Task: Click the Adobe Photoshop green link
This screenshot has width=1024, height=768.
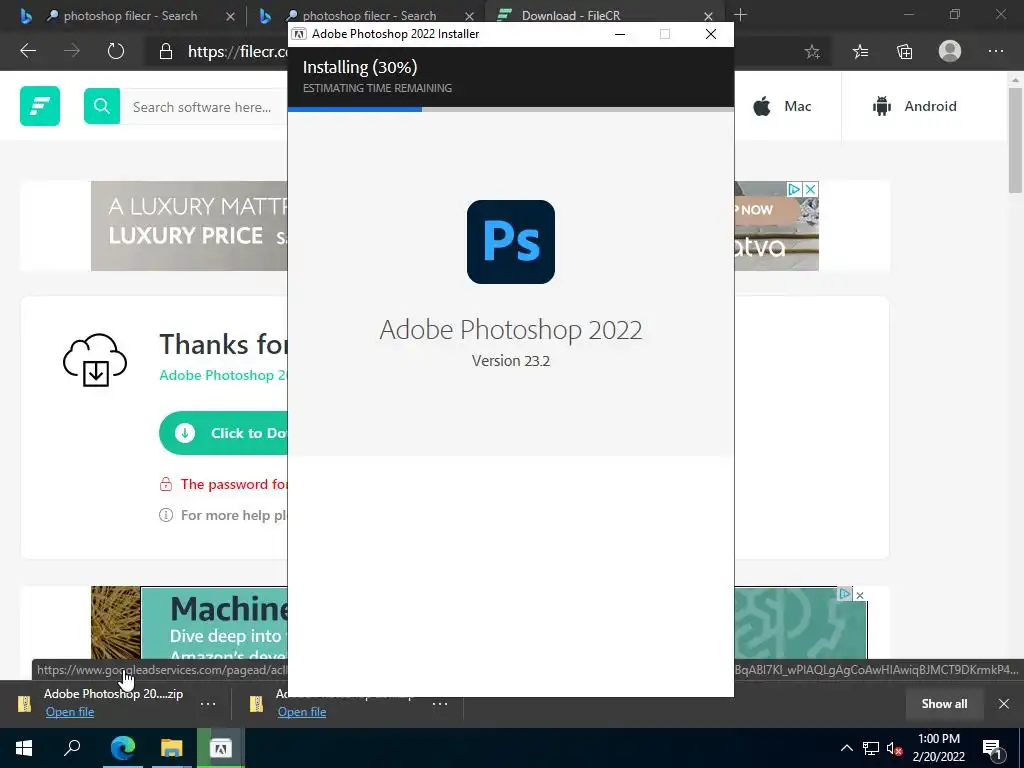Action: [x=223, y=375]
